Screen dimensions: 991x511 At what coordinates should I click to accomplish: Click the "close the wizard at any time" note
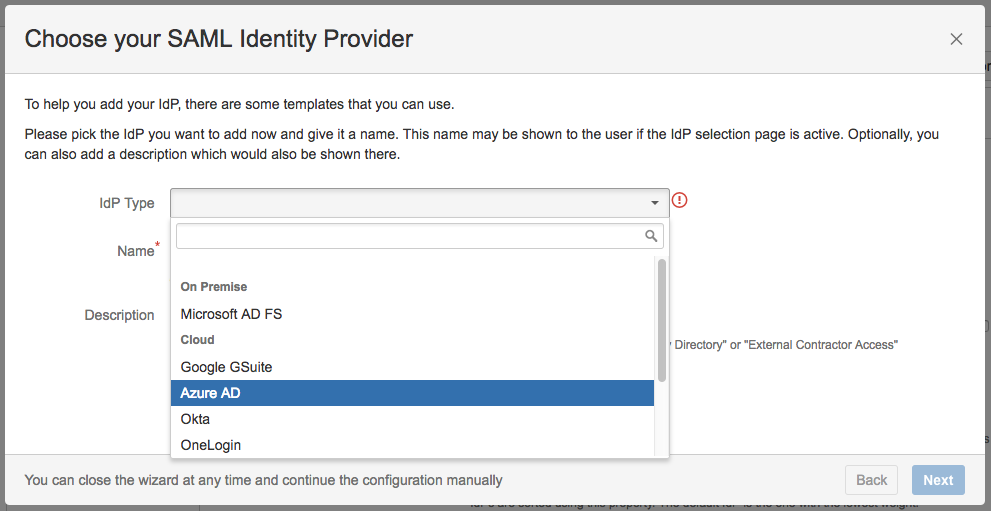(264, 480)
